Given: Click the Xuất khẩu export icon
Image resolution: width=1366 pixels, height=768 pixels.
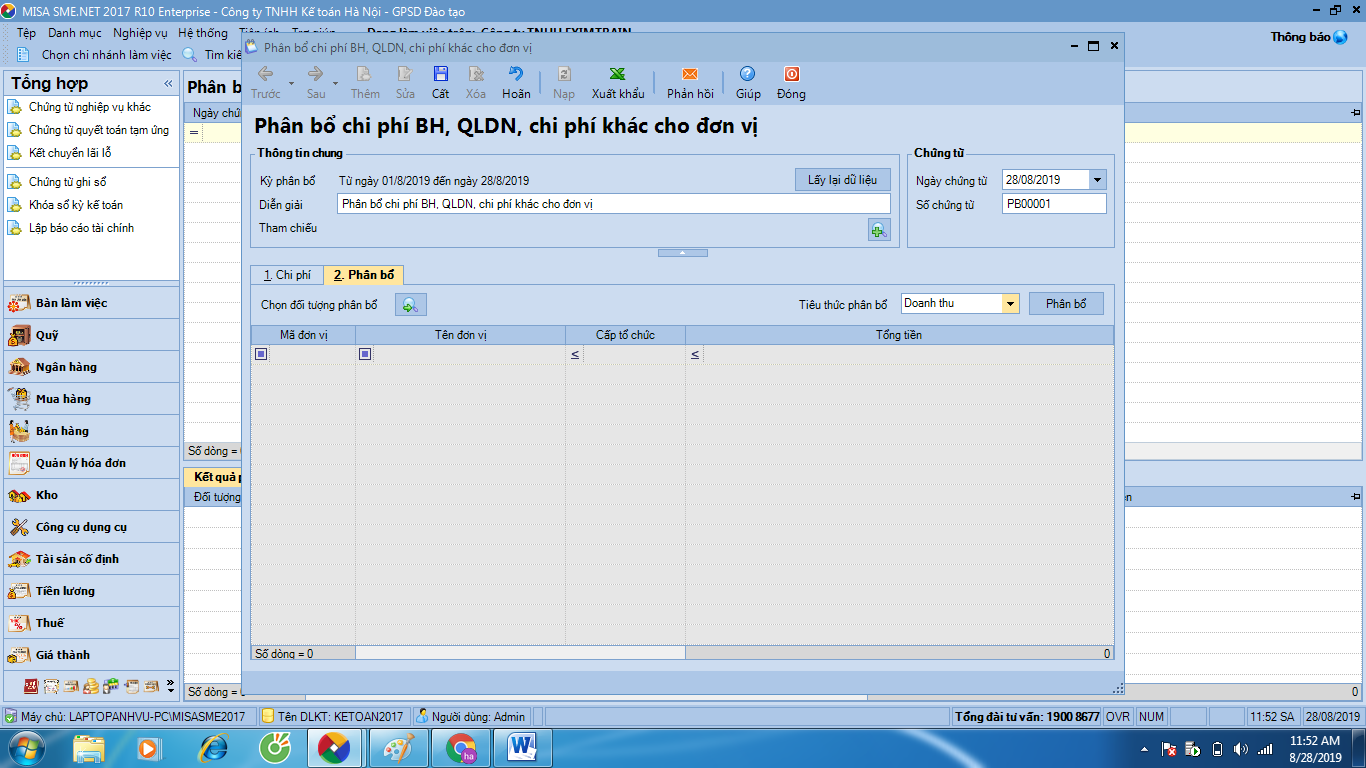Looking at the screenshot, I should tap(618, 74).
